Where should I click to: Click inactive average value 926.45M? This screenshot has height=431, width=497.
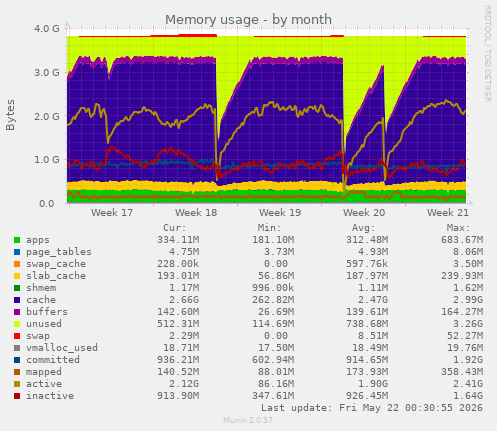[x=367, y=396]
